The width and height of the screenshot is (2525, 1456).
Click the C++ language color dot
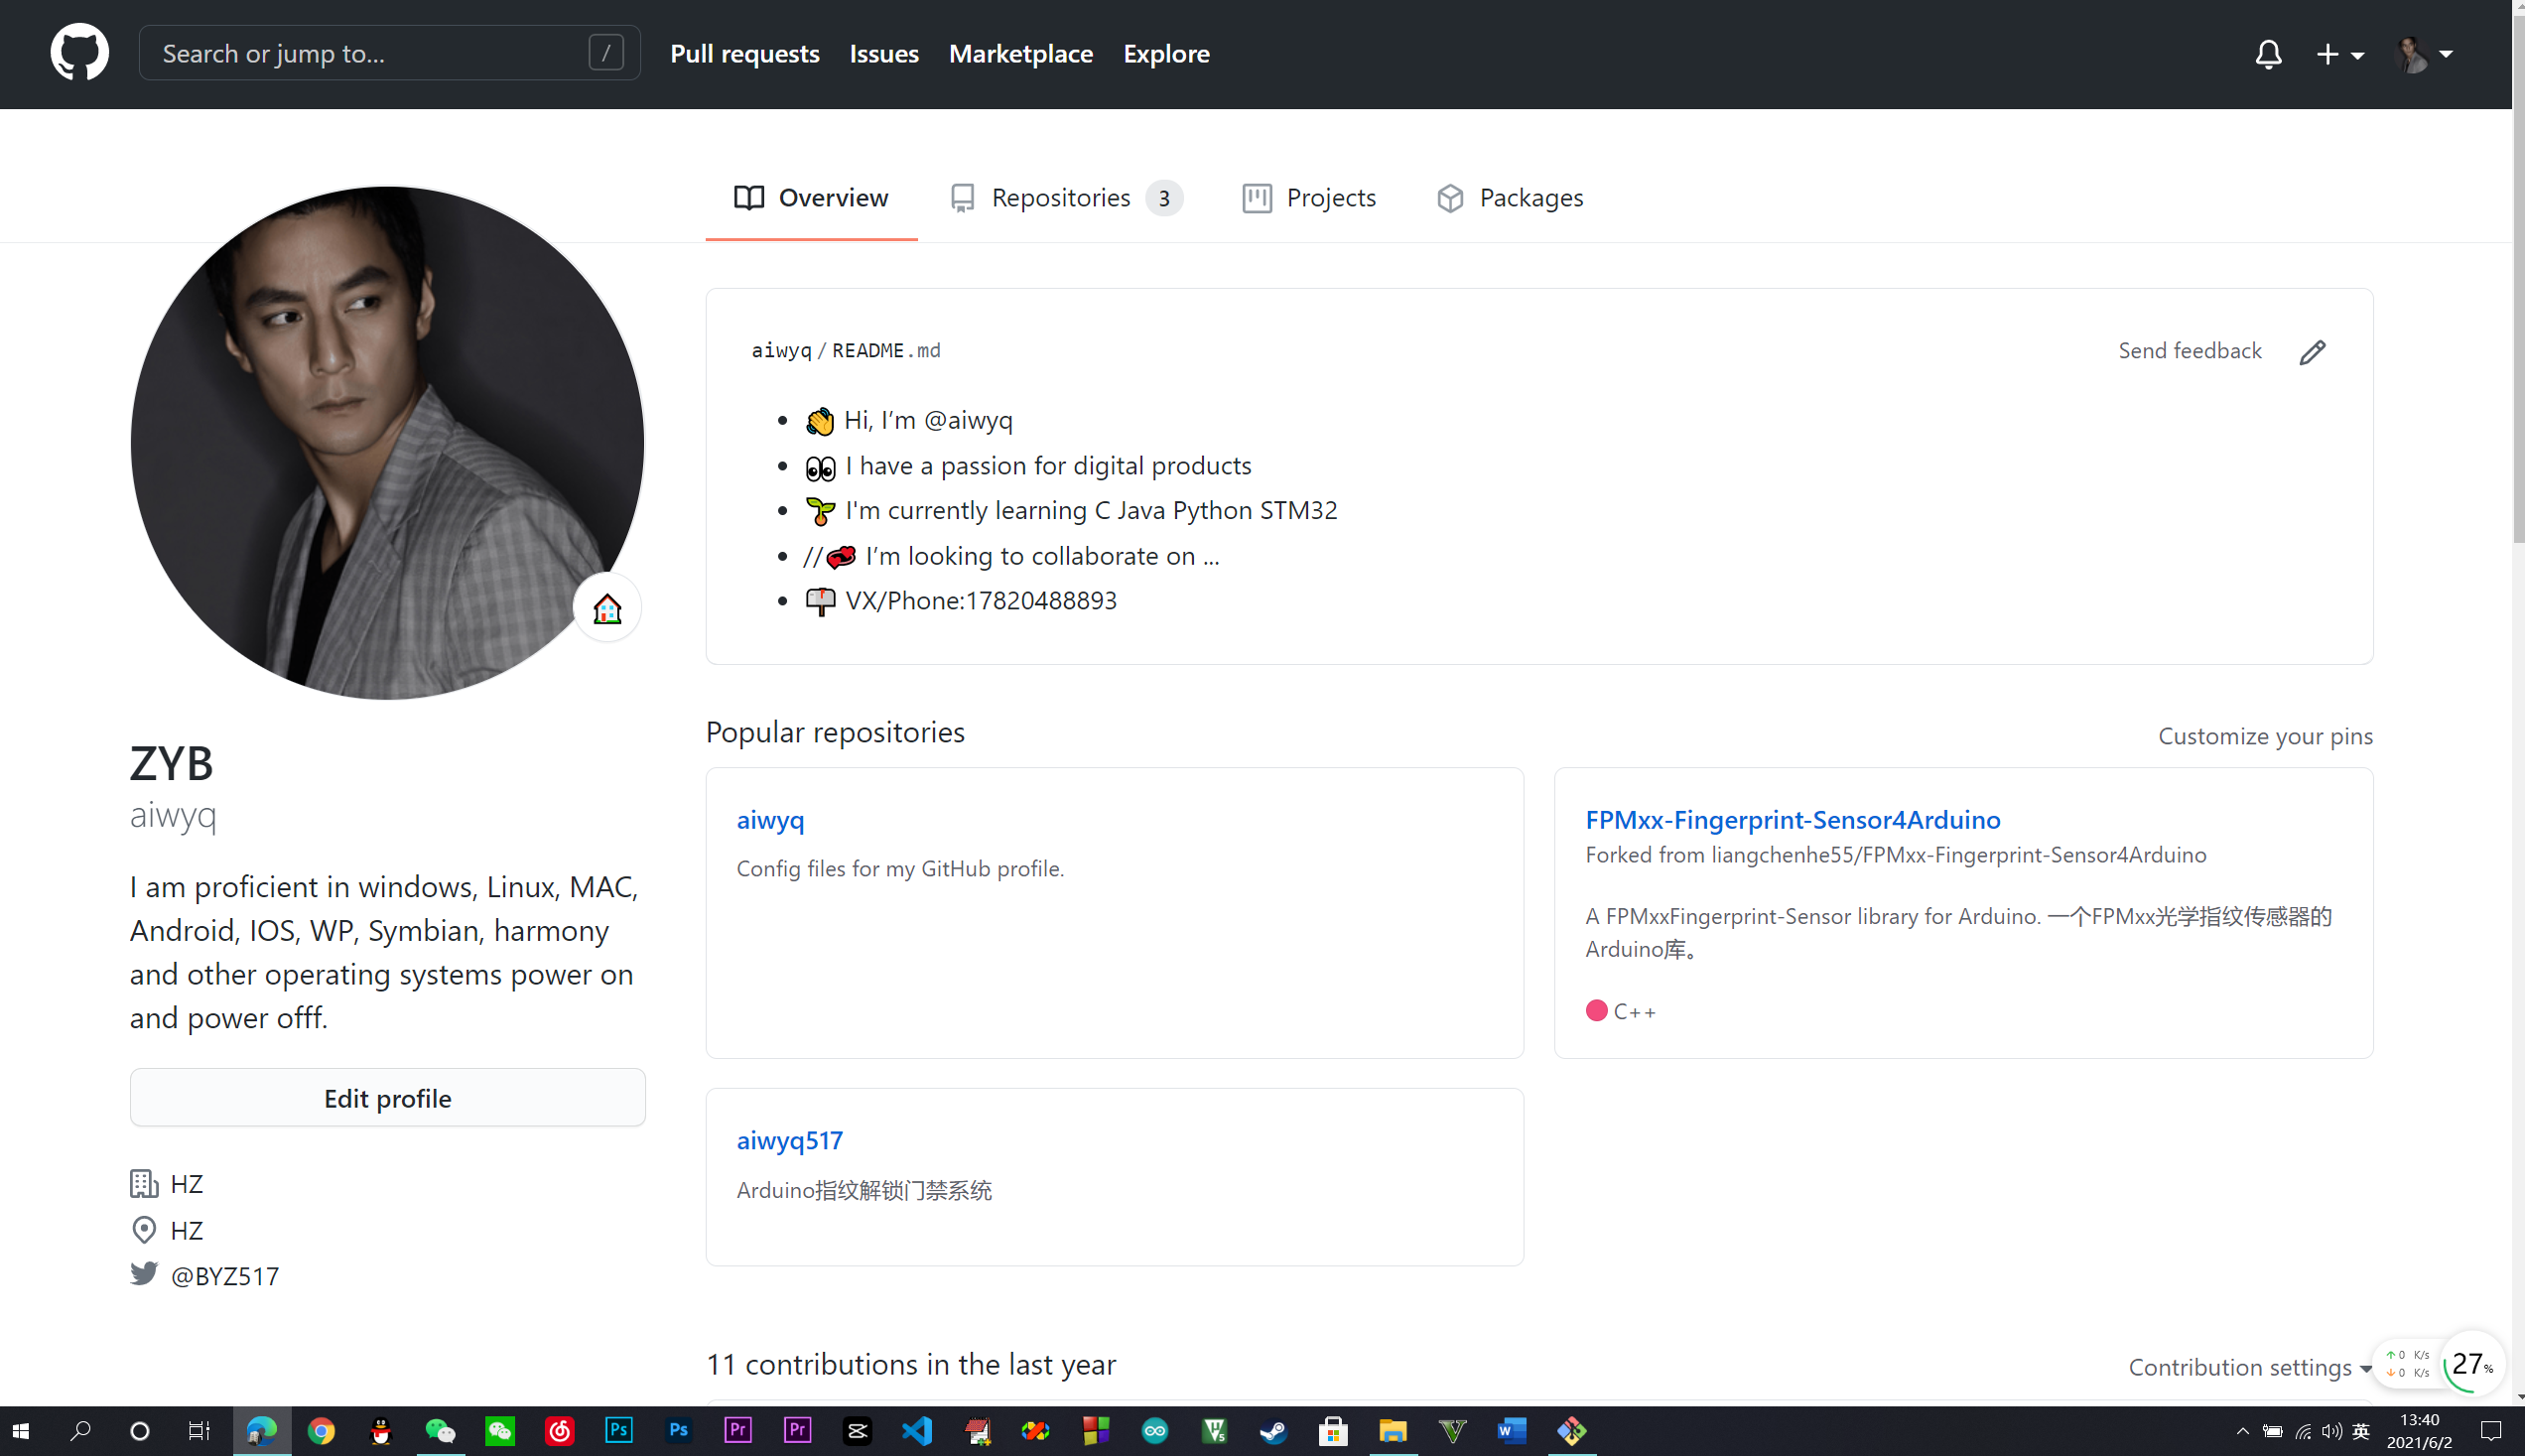point(1596,1011)
